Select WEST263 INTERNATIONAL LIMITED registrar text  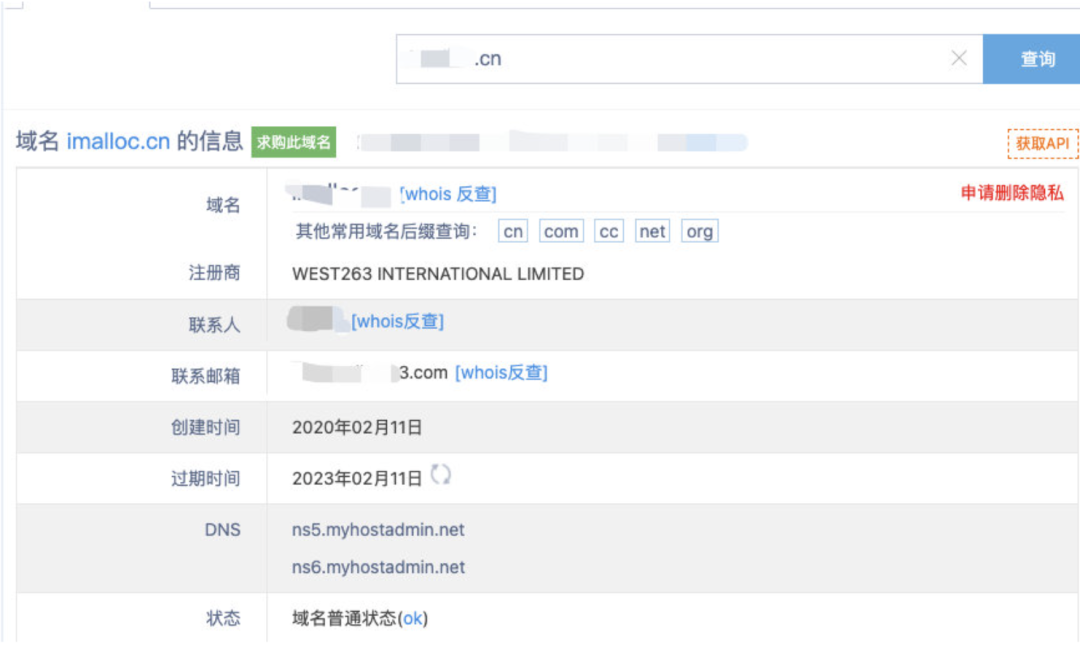click(x=438, y=274)
